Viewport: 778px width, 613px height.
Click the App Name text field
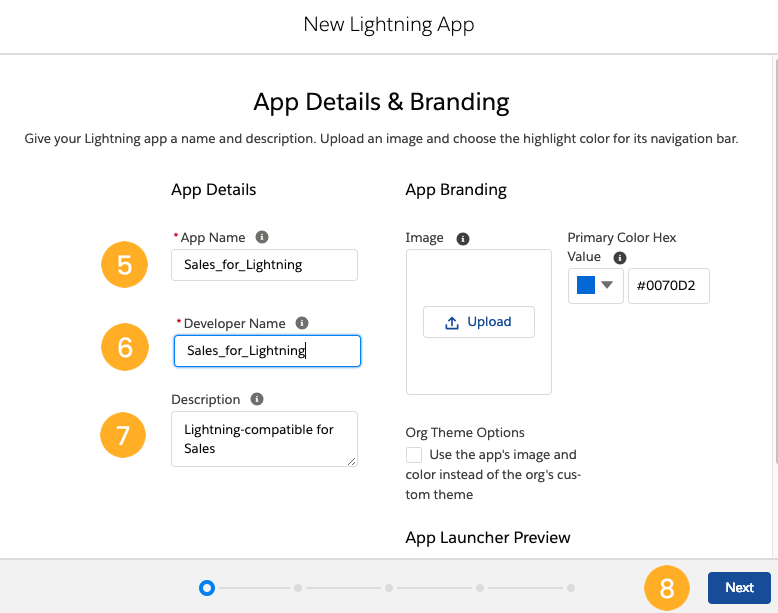pyautogui.click(x=264, y=265)
